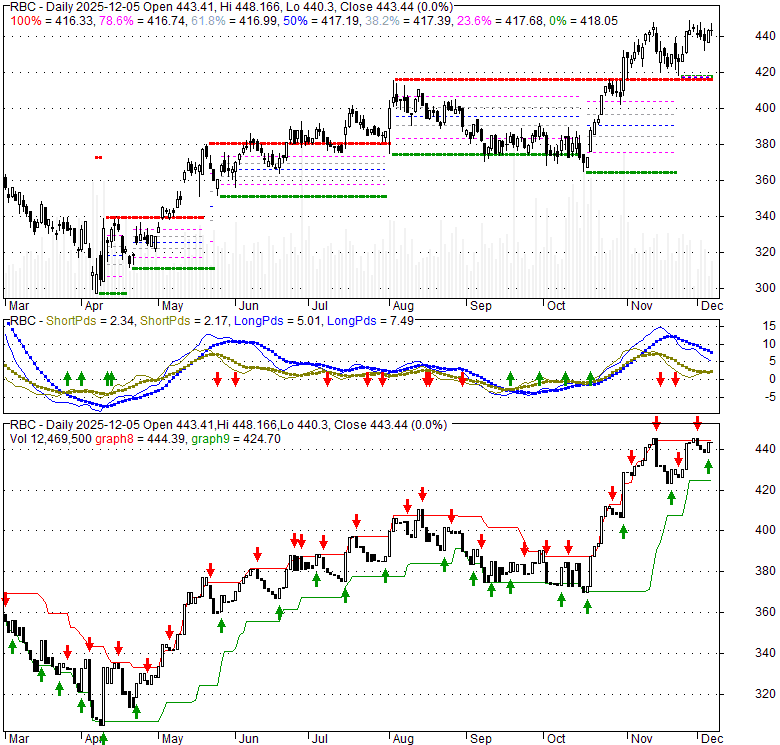This screenshot has height=745, width=780.
Task: Select the 'ShortPds = 2.17' oscillator legend
Action: tap(184, 321)
